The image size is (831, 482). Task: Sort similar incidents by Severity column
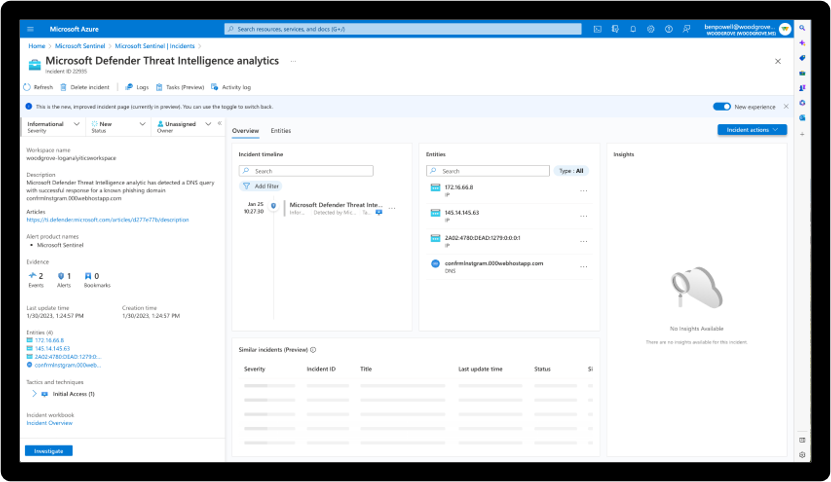pos(254,369)
